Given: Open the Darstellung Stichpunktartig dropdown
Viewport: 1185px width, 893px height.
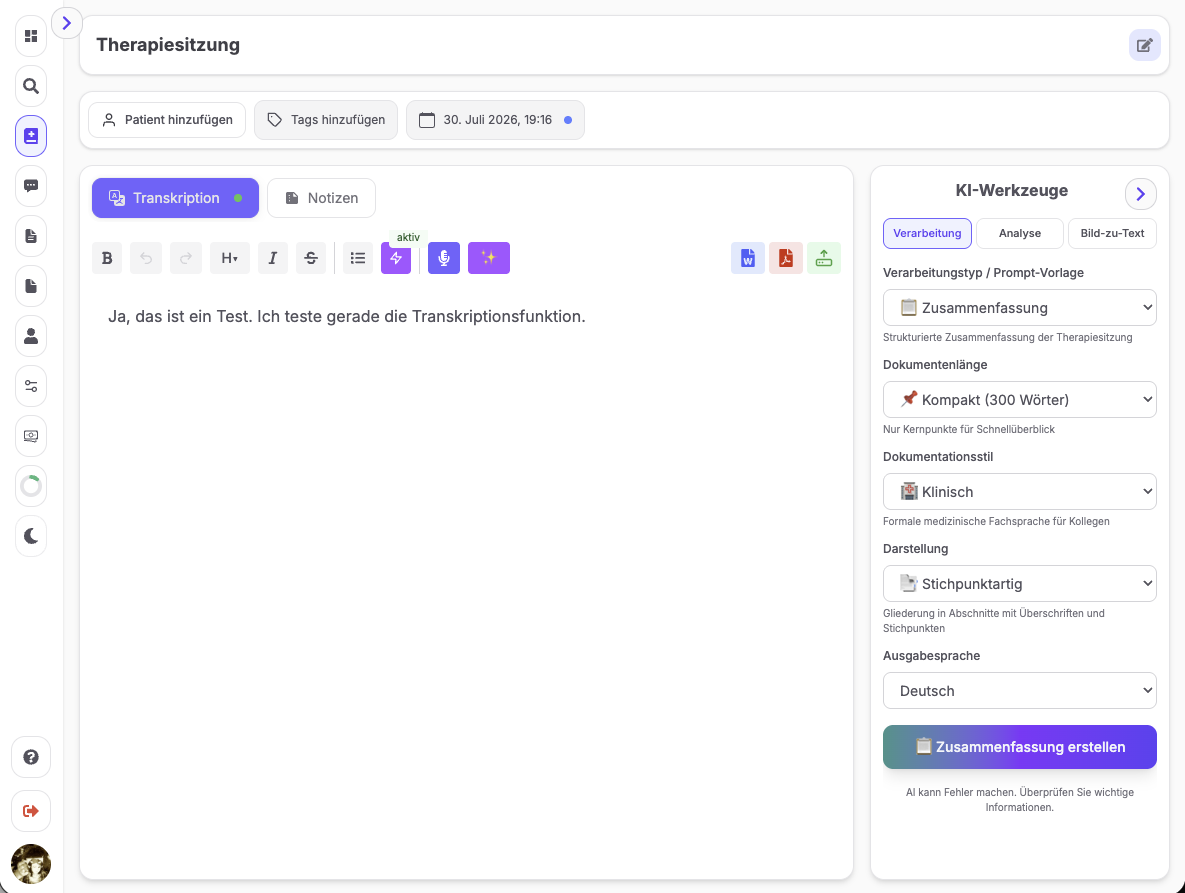Looking at the screenshot, I should [1019, 583].
